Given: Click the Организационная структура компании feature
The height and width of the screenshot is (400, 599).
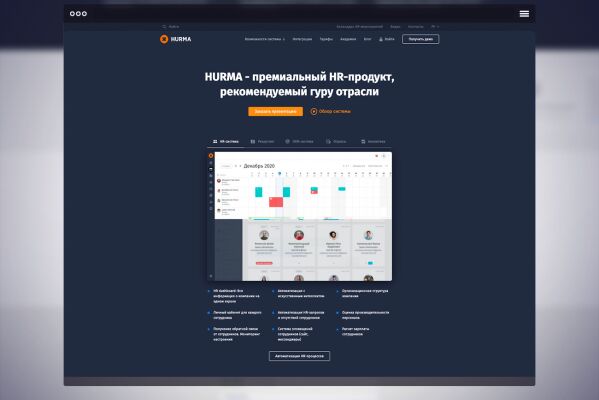Looking at the screenshot, I should click(x=365, y=293).
